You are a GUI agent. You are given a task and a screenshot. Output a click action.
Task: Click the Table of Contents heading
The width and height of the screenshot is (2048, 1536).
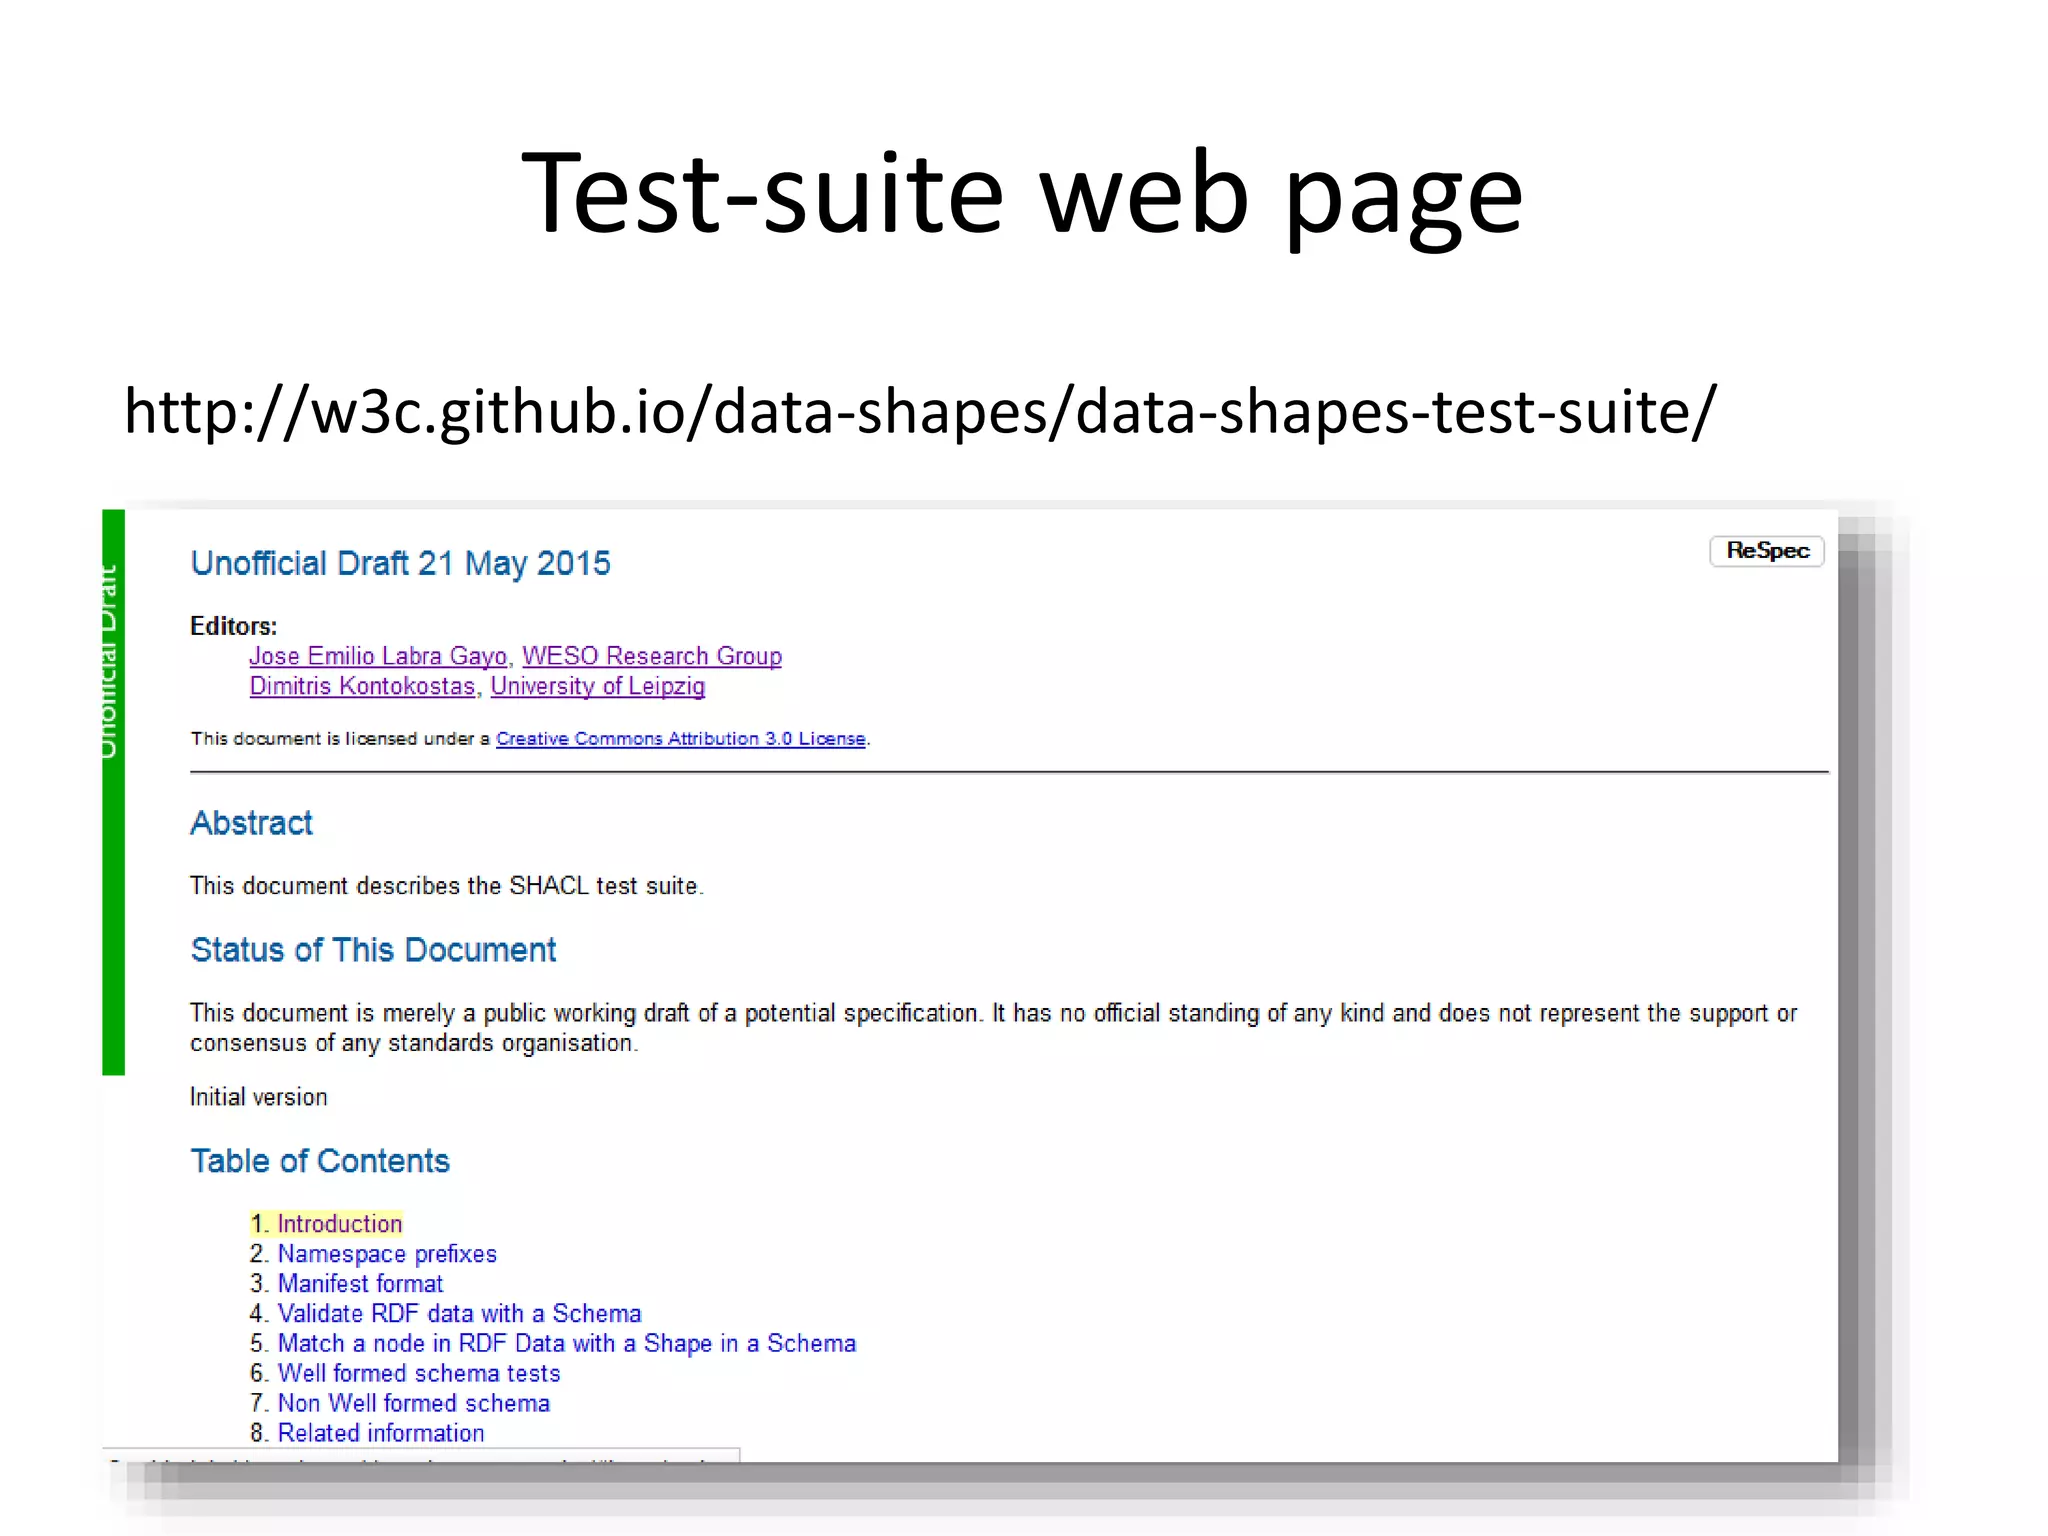click(x=320, y=1161)
